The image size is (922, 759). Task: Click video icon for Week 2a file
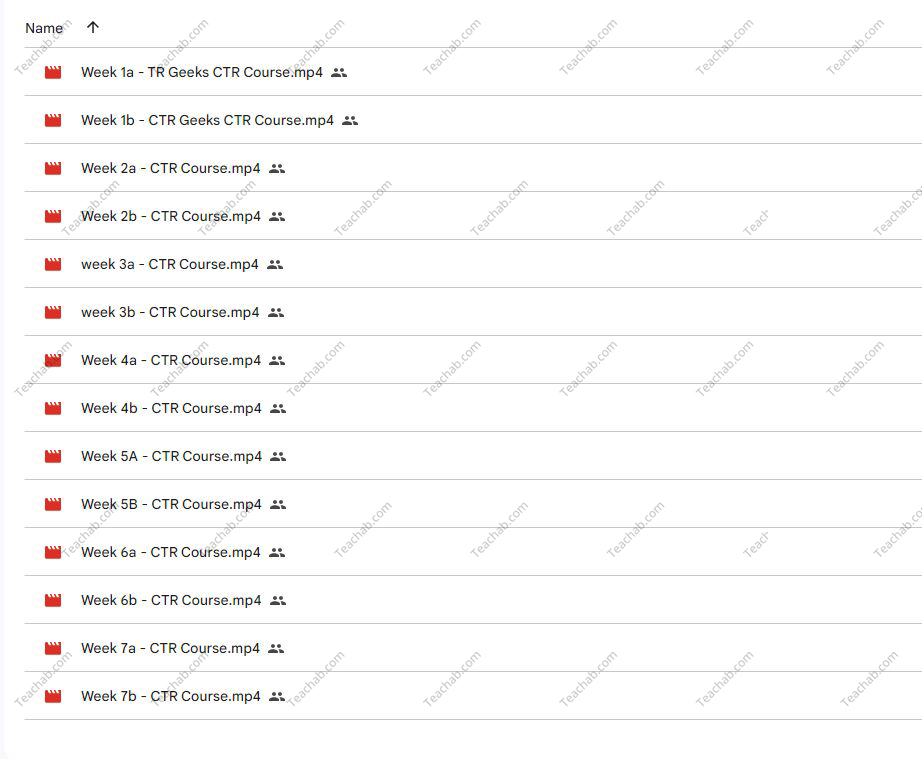(x=53, y=168)
